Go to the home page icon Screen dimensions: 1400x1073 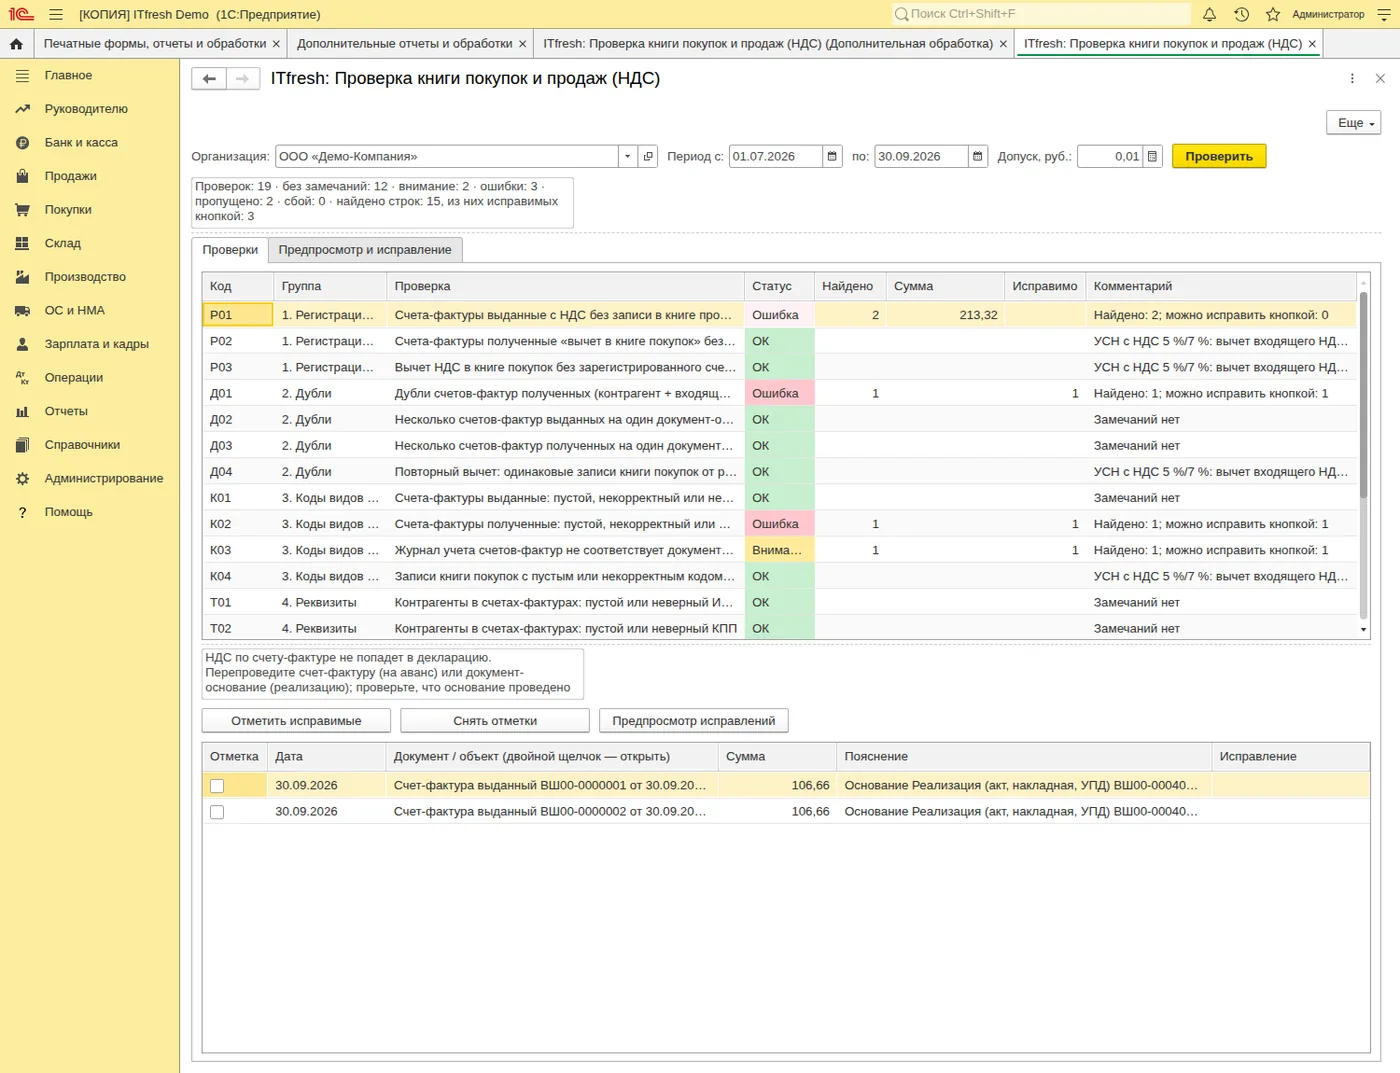(x=16, y=44)
